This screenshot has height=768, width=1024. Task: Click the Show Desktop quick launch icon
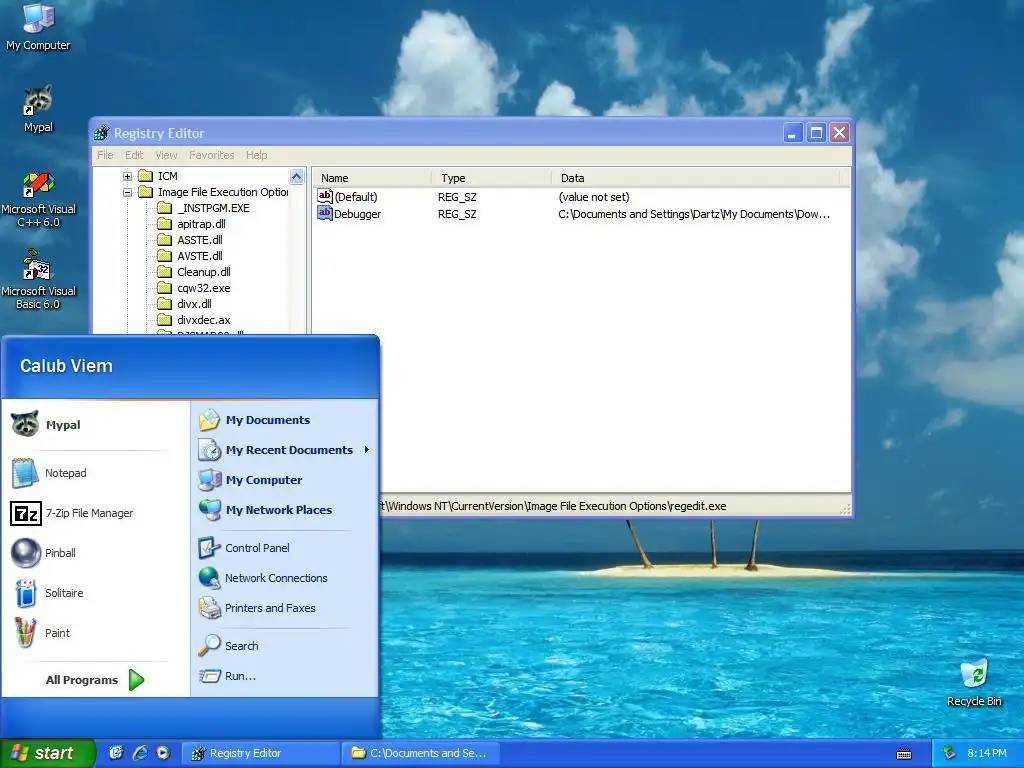tap(116, 753)
